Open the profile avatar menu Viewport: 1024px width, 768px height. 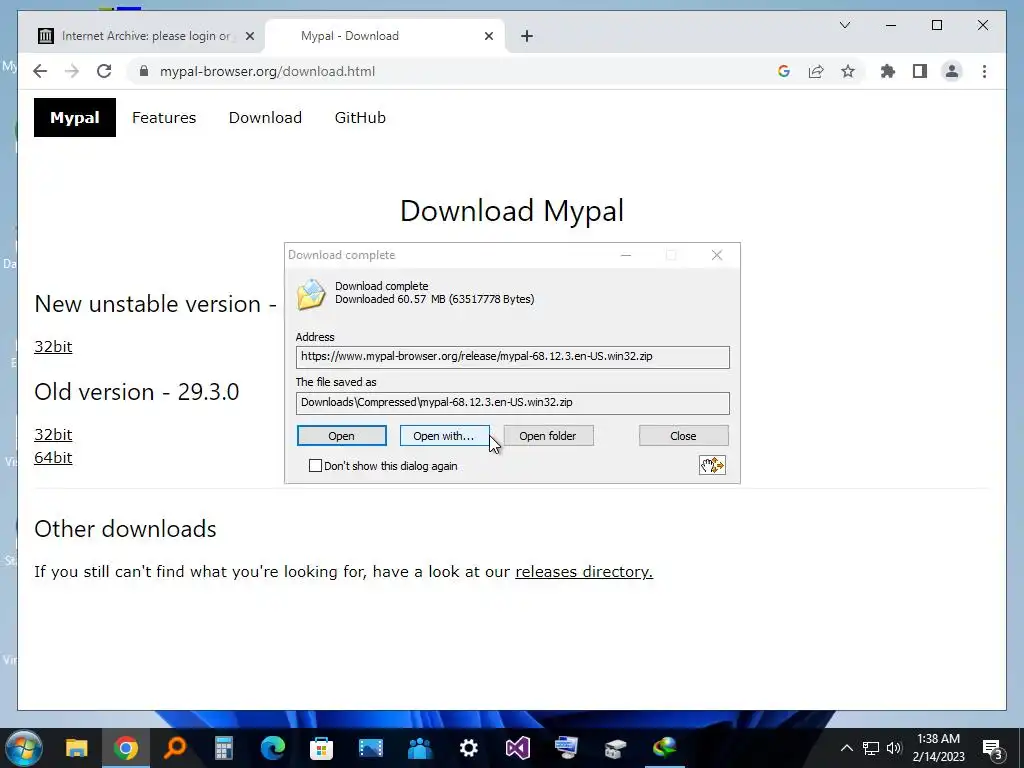click(952, 71)
